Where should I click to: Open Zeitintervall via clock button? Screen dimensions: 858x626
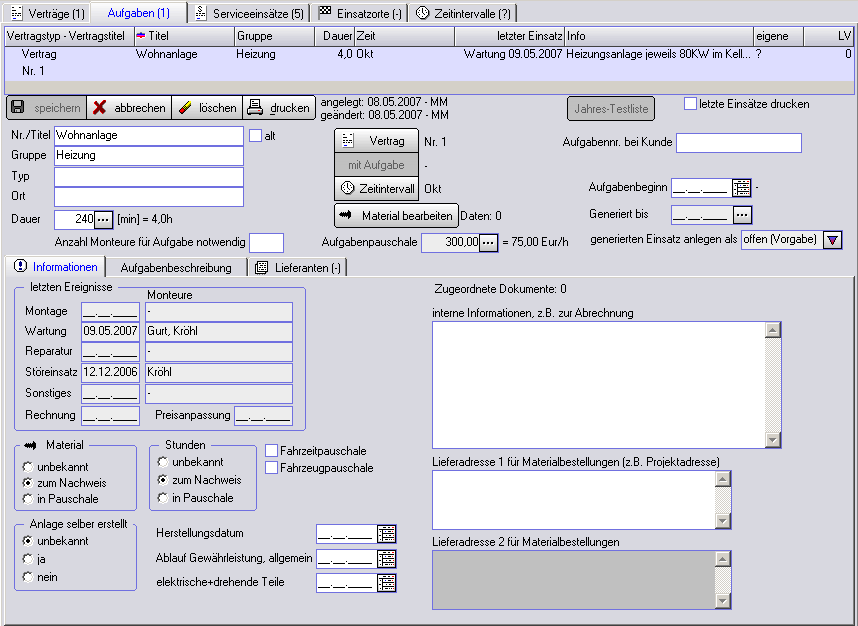(x=376, y=188)
